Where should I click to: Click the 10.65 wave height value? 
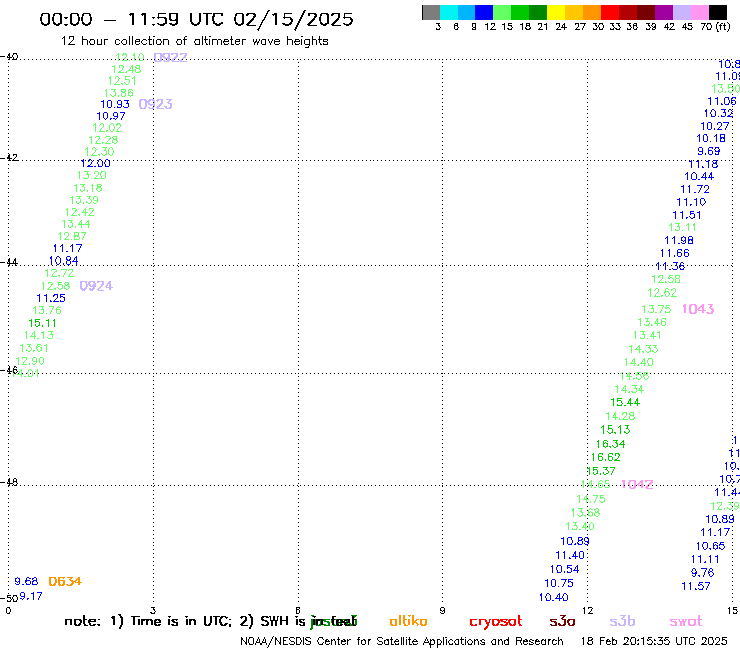pos(710,546)
